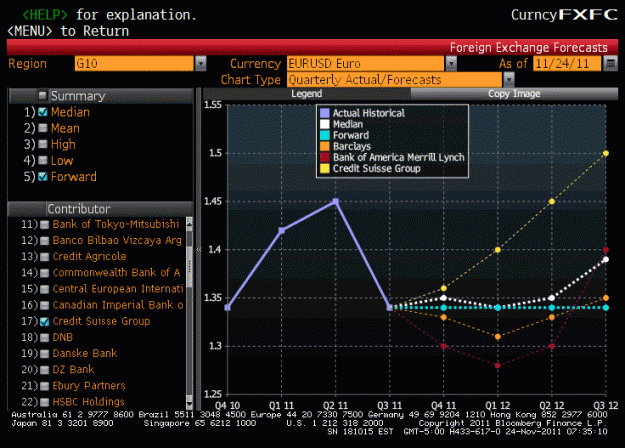Check DNB contributor checkbox
Image resolution: width=625 pixels, height=448 pixels.
pyautogui.click(x=45, y=338)
